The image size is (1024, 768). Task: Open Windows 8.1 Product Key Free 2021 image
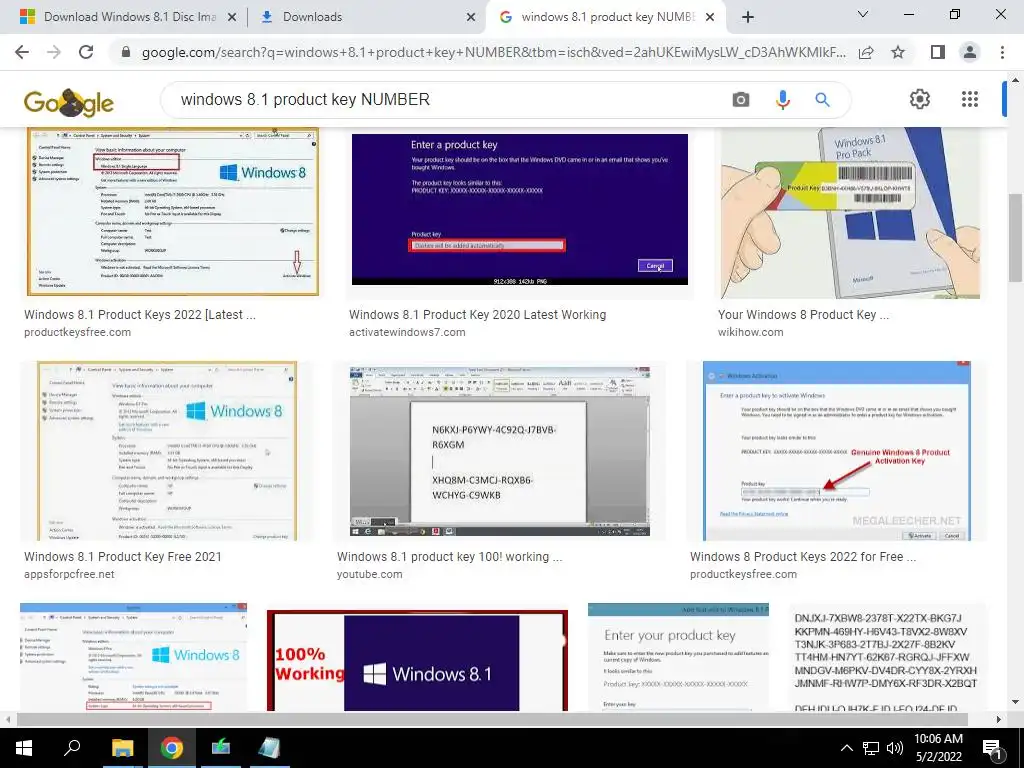(x=167, y=451)
